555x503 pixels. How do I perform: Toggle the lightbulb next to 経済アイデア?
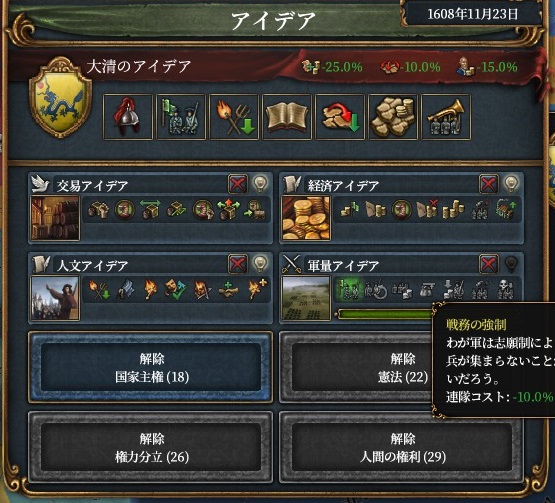511,184
